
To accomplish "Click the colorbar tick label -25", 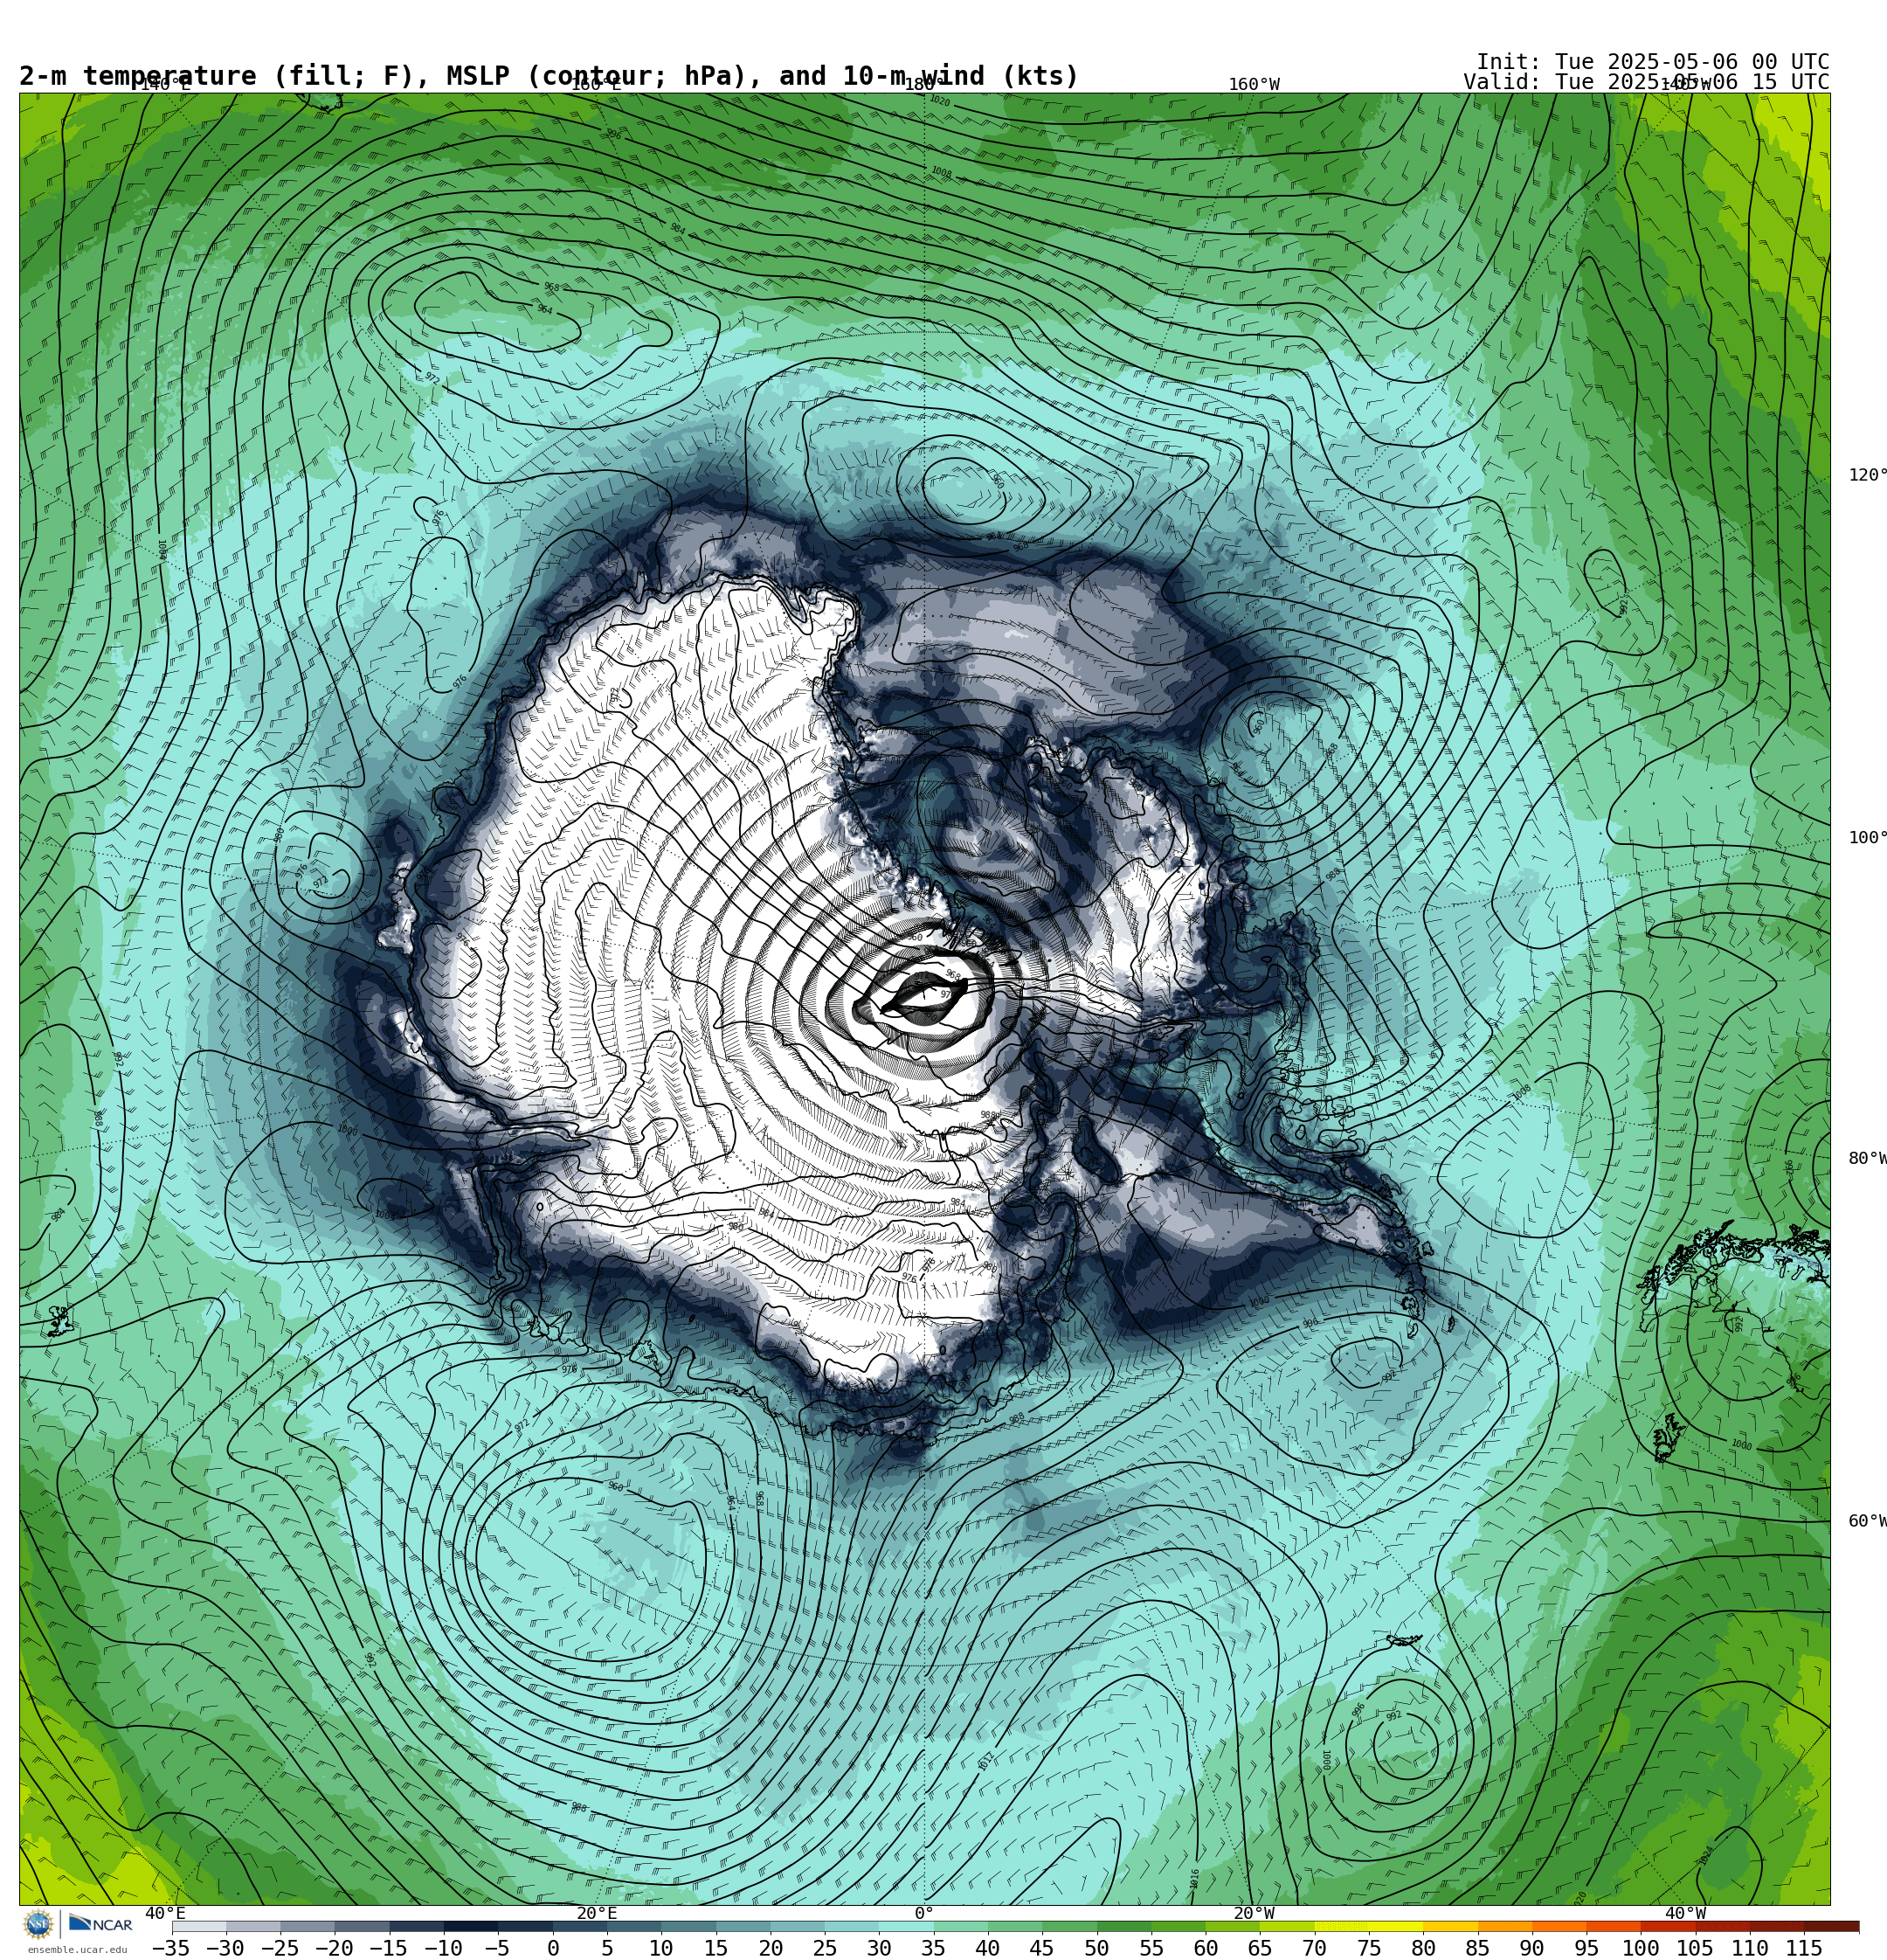I will (280, 1948).
